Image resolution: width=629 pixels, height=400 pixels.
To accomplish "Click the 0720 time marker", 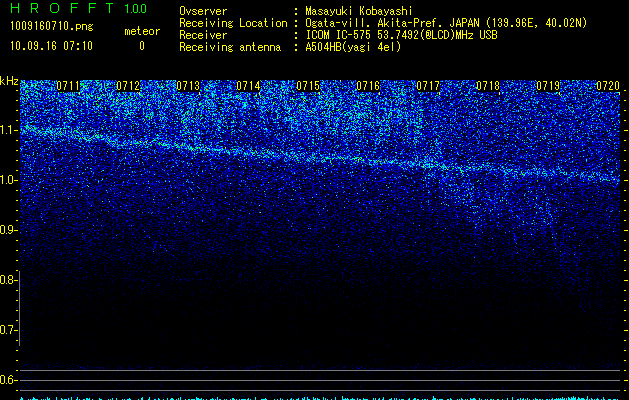I will (x=608, y=86).
